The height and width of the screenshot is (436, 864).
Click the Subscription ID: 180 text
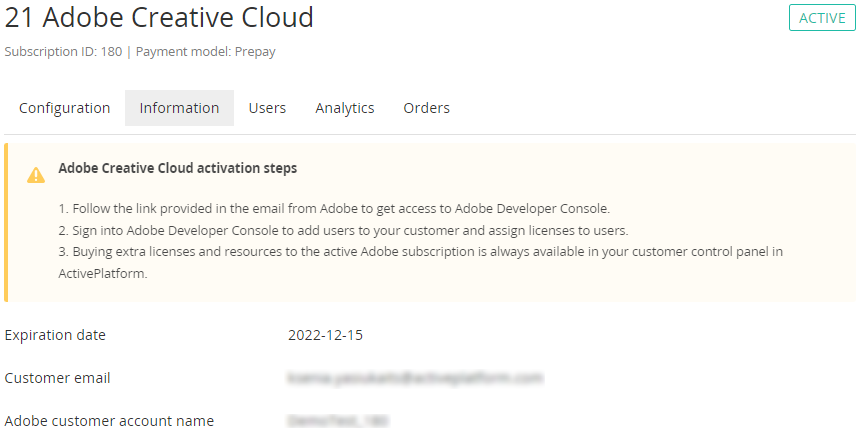pyautogui.click(x=63, y=52)
